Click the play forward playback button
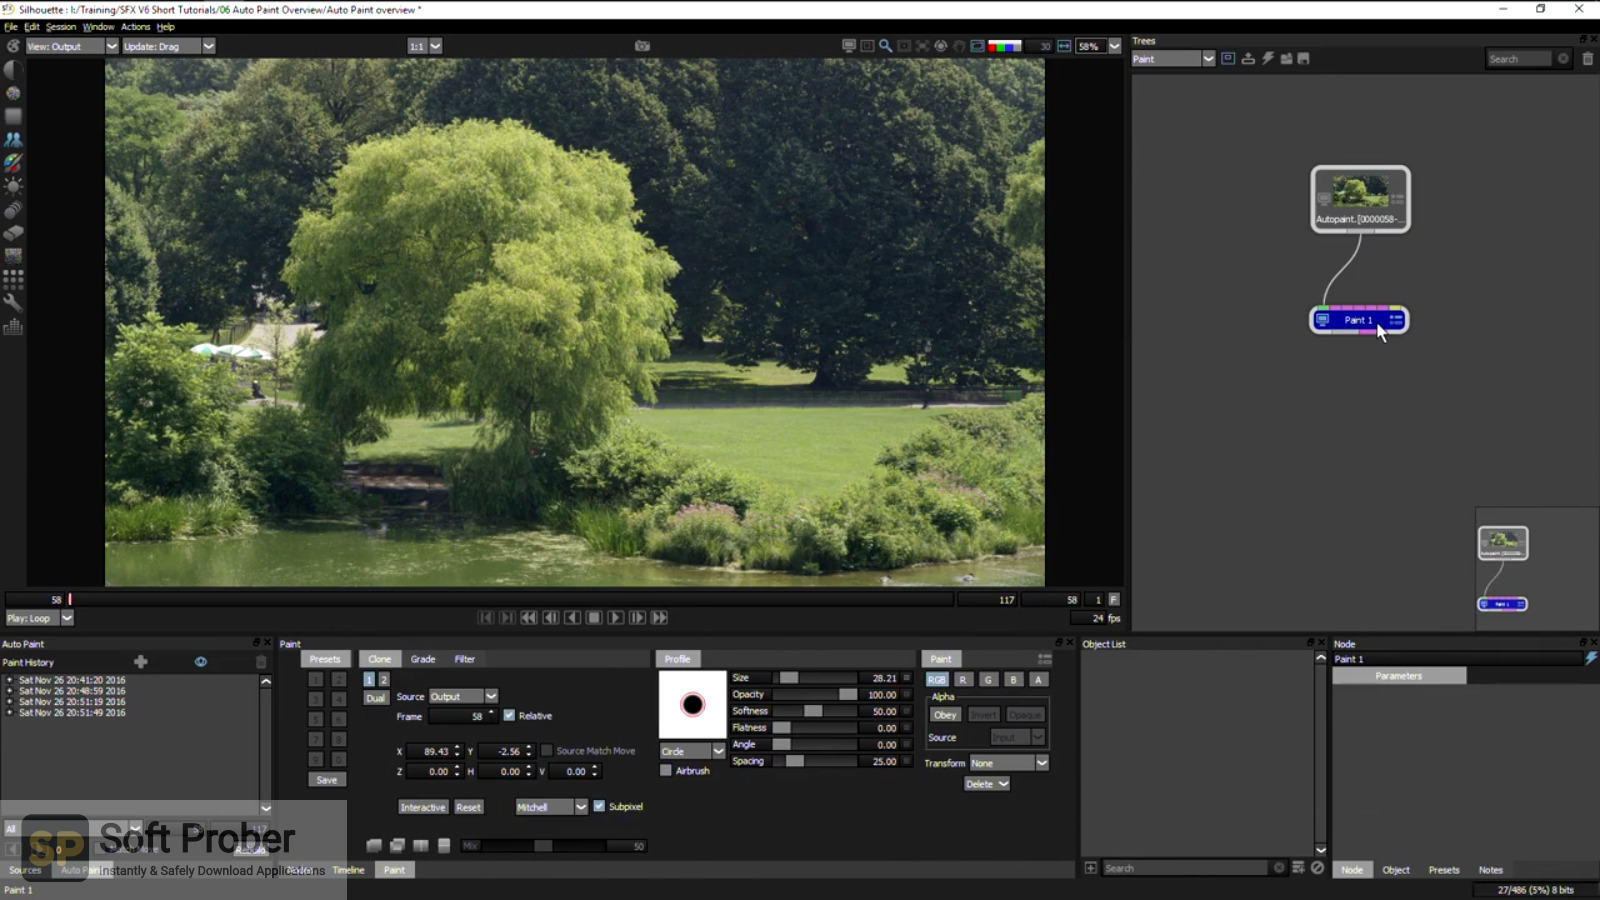 615,618
